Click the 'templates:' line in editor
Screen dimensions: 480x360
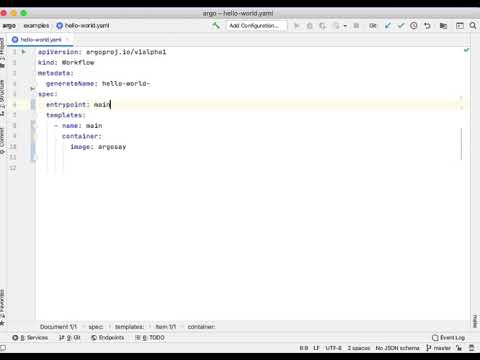tap(66, 115)
